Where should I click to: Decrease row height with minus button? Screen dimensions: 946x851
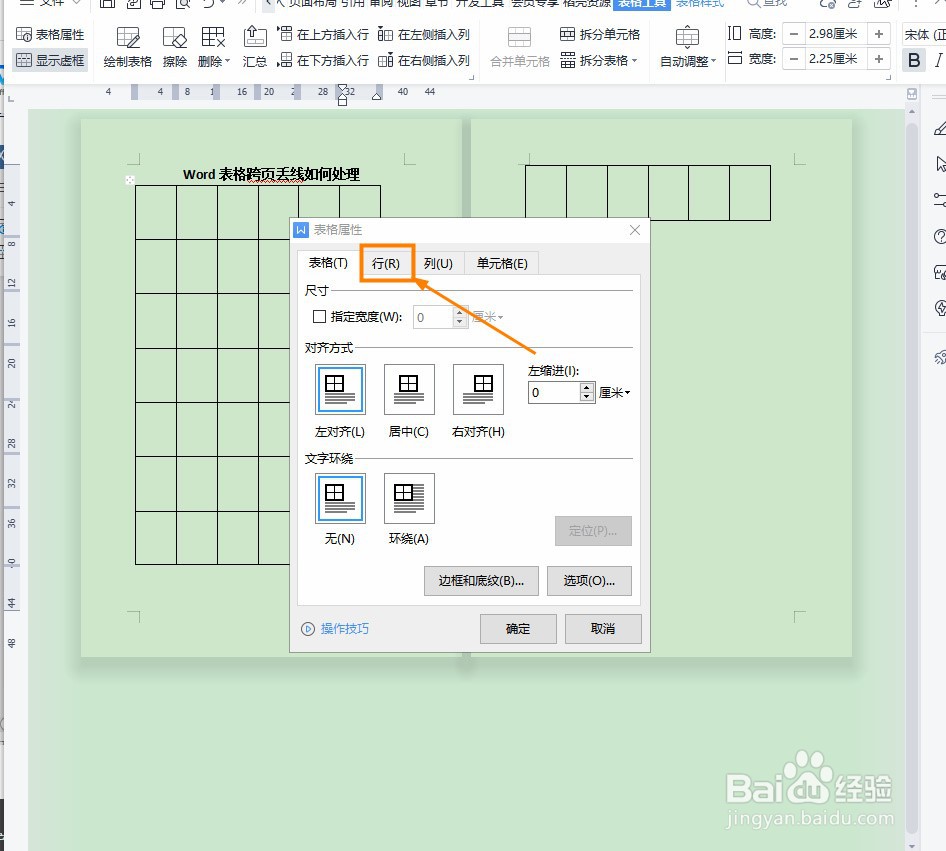coord(794,34)
